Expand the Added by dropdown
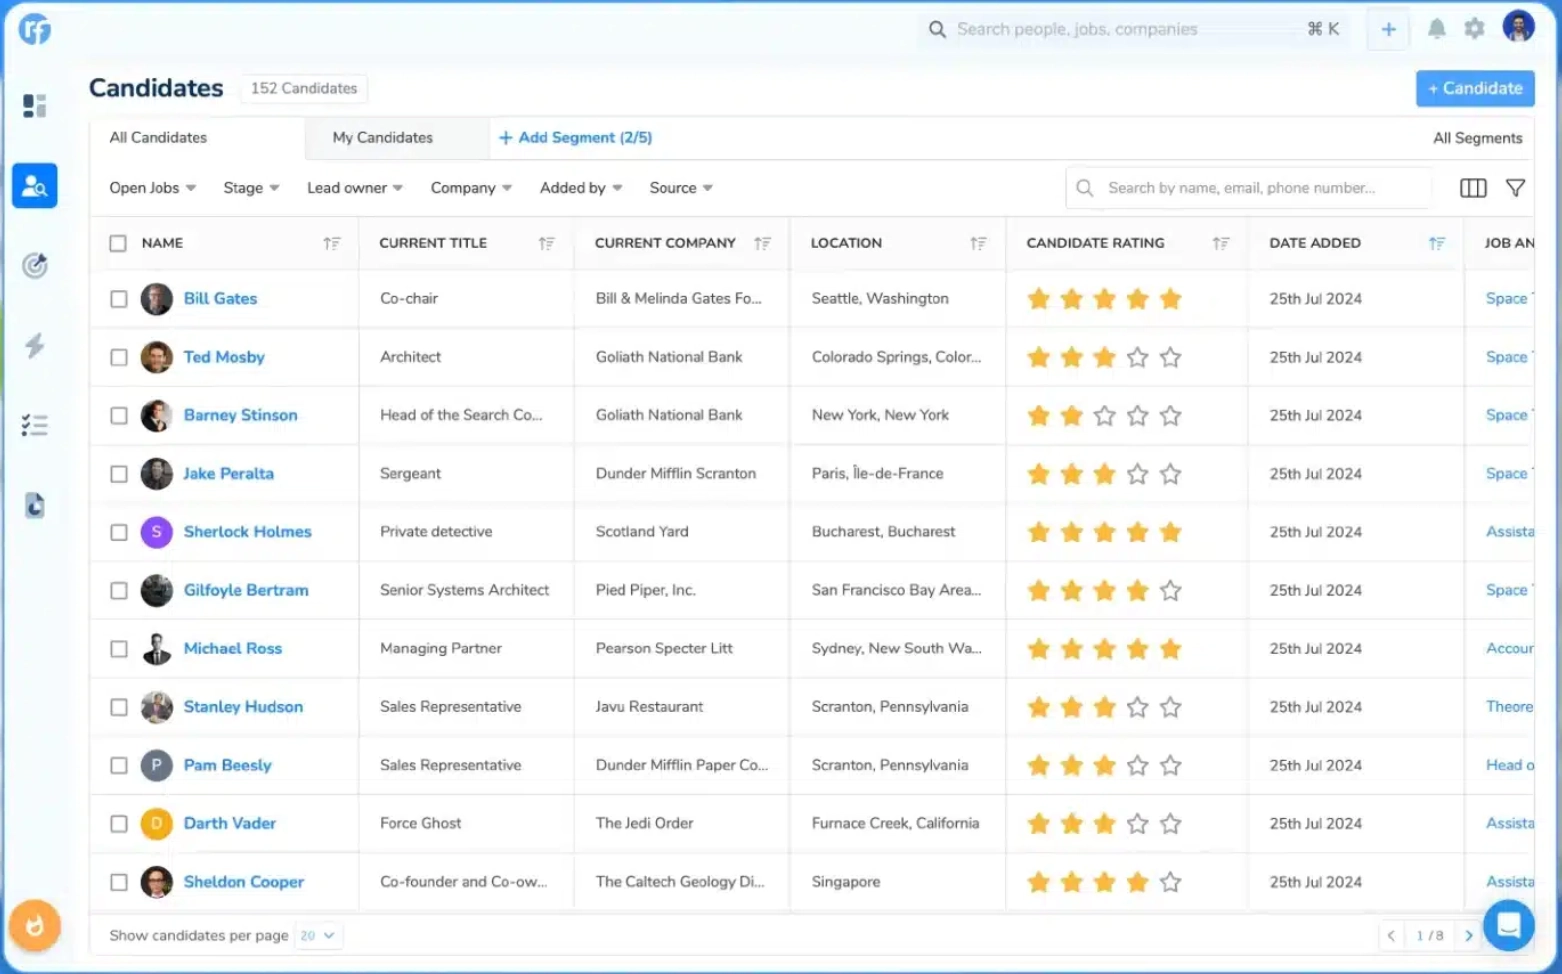This screenshot has width=1562, height=974. click(x=581, y=188)
